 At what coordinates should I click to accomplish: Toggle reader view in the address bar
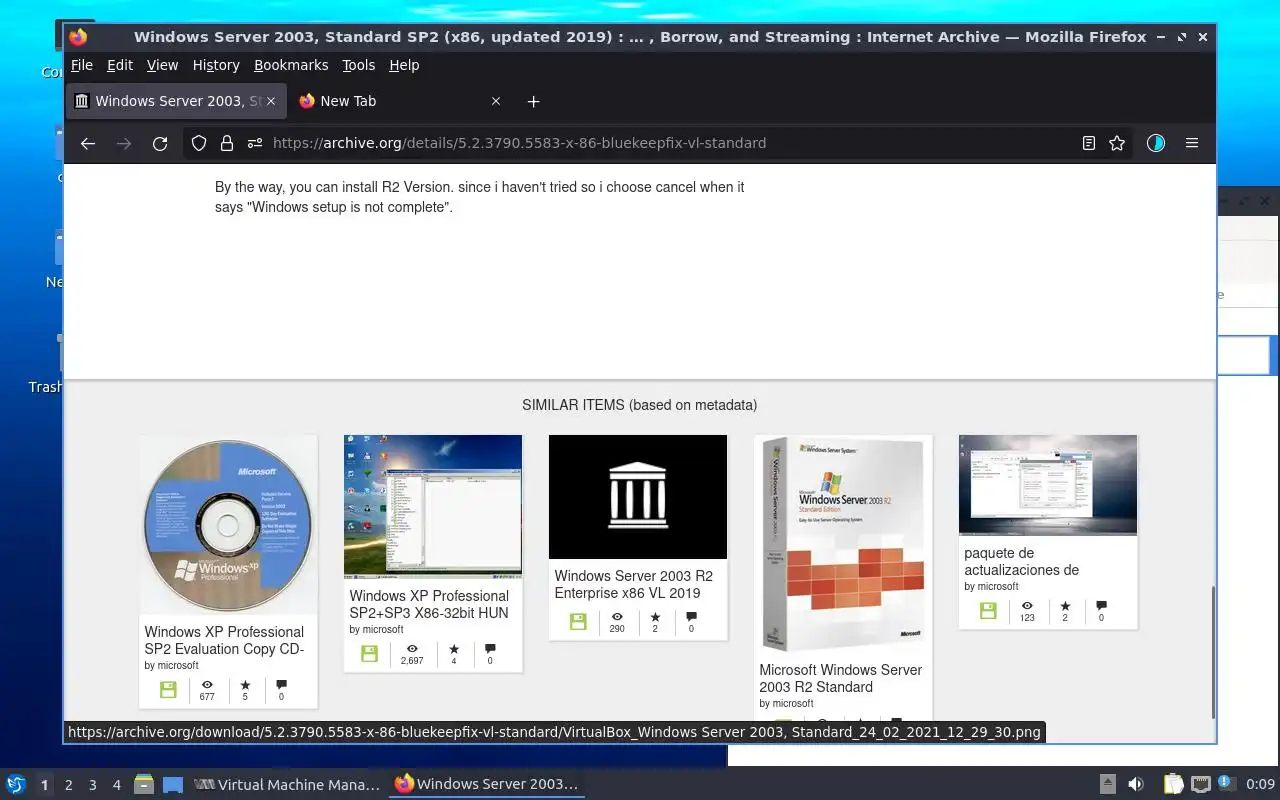point(1089,143)
